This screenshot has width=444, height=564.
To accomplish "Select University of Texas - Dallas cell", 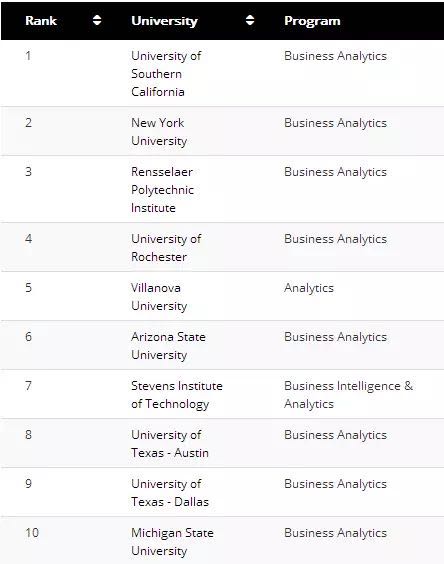I will pyautogui.click(x=170, y=492).
